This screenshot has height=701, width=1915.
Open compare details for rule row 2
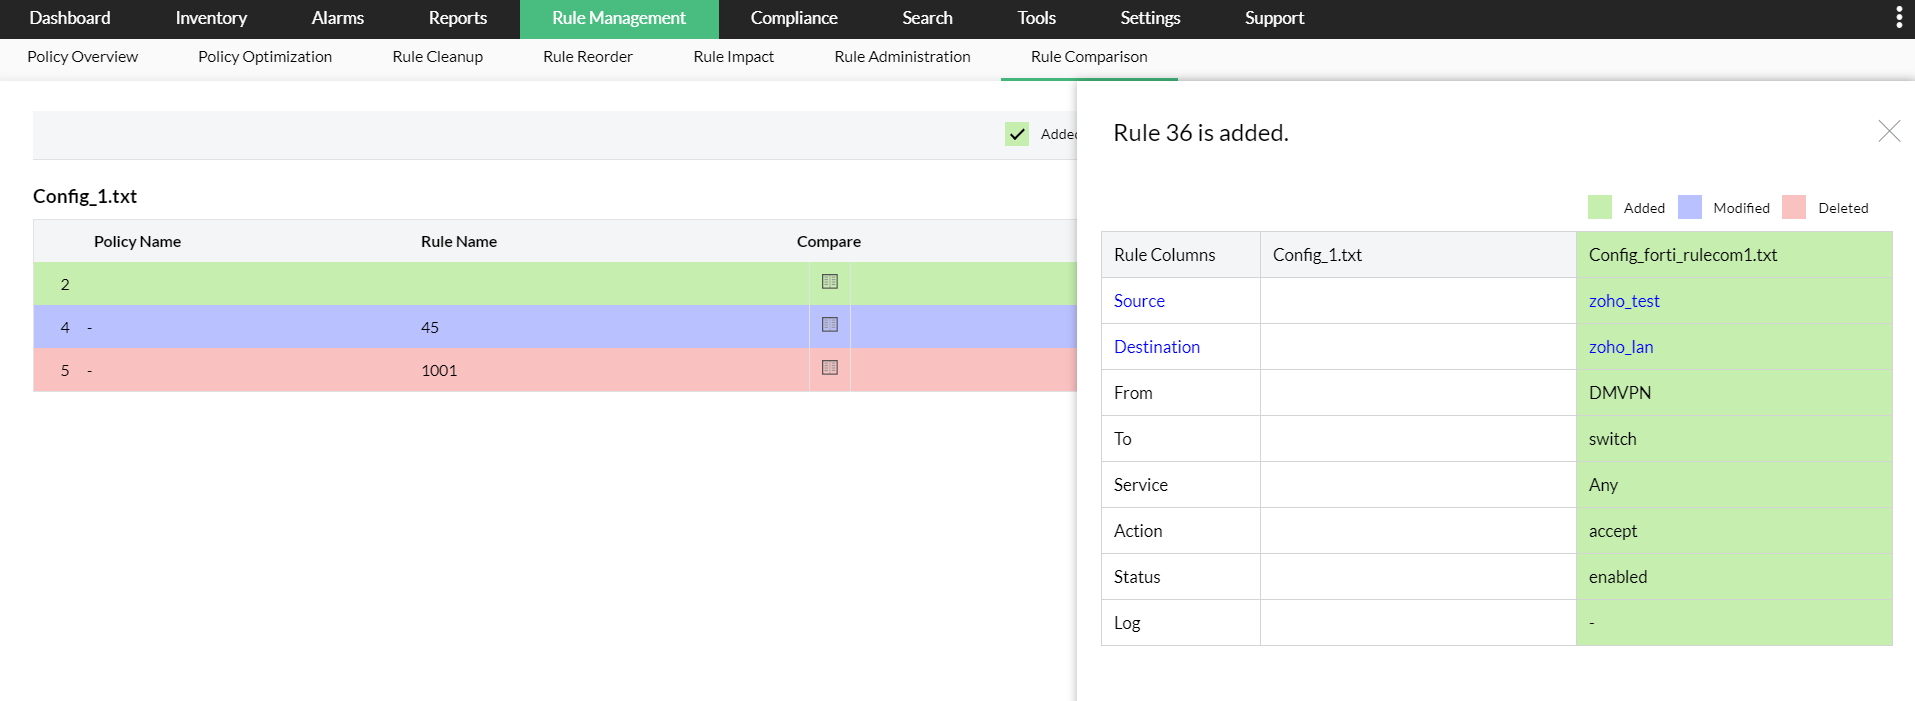click(x=829, y=282)
